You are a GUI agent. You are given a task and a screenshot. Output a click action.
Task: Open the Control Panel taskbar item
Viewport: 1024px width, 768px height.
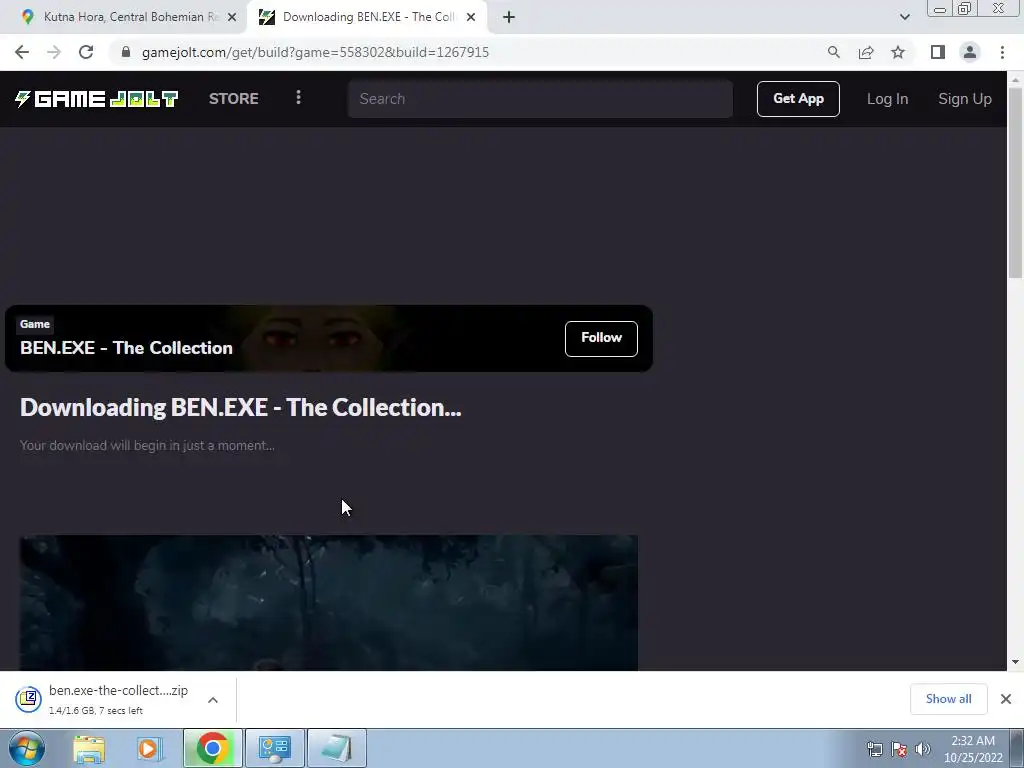pos(274,748)
